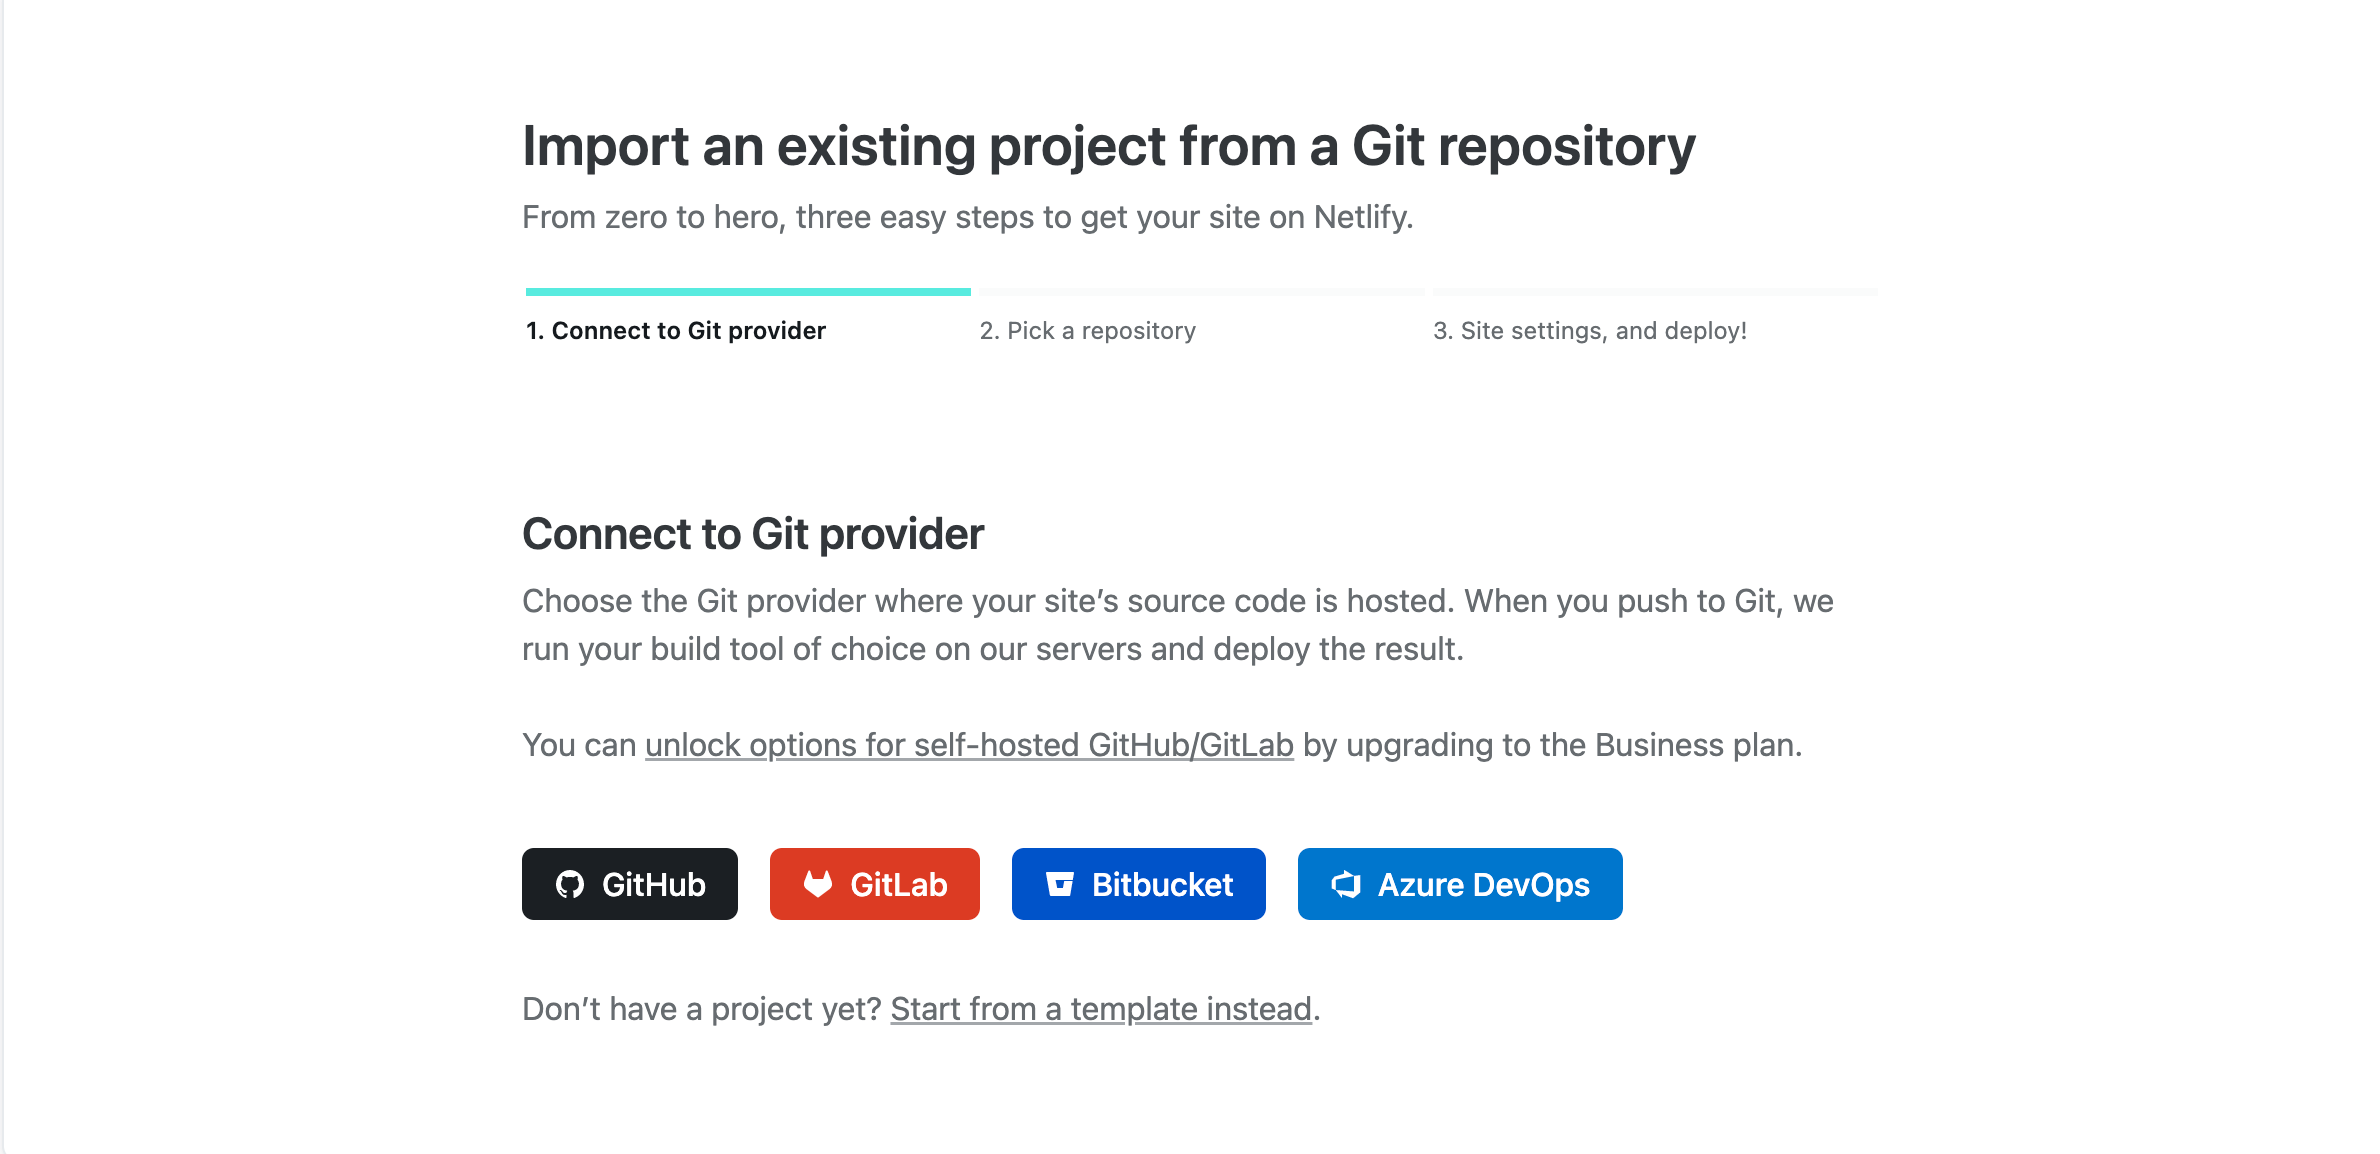Follow the 'Start from a template instead' link
Screen dimensions: 2380x1154
(1101, 1009)
